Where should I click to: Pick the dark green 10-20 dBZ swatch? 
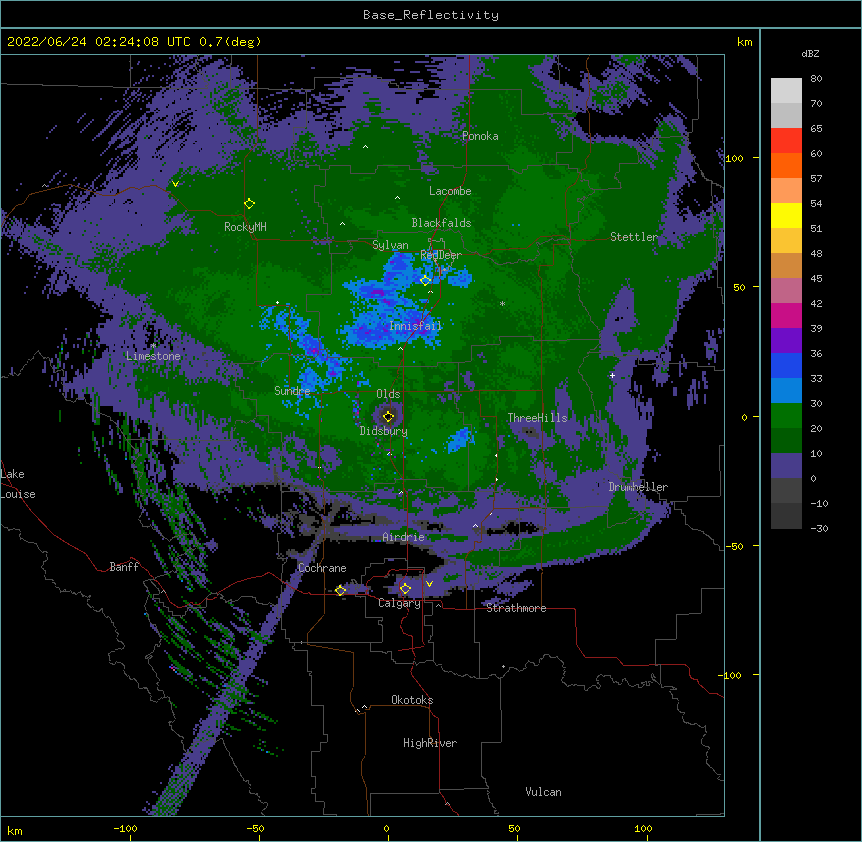786,441
